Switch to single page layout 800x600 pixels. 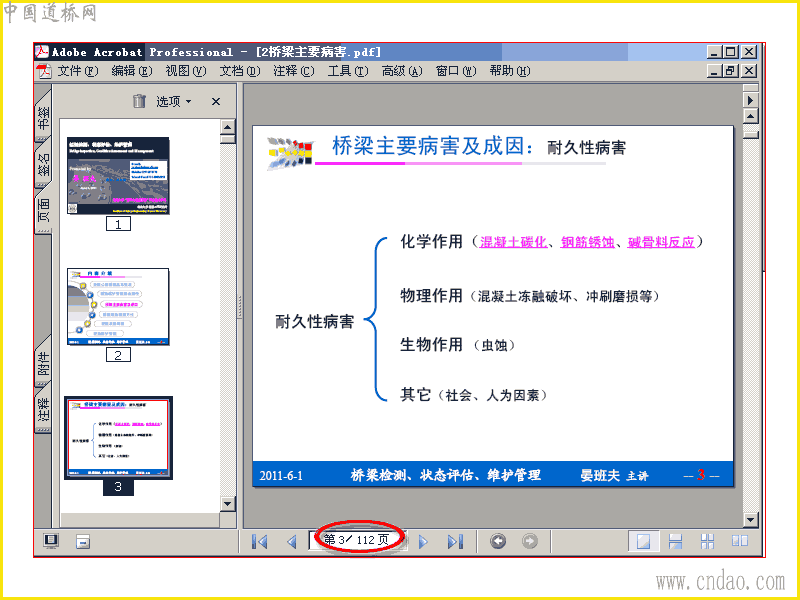pos(643,541)
